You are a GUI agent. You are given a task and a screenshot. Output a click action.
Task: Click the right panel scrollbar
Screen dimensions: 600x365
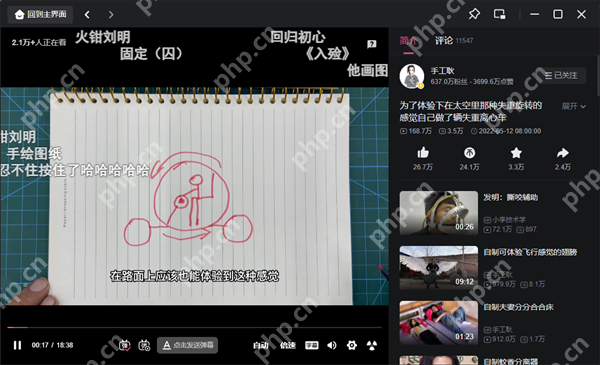point(598,77)
